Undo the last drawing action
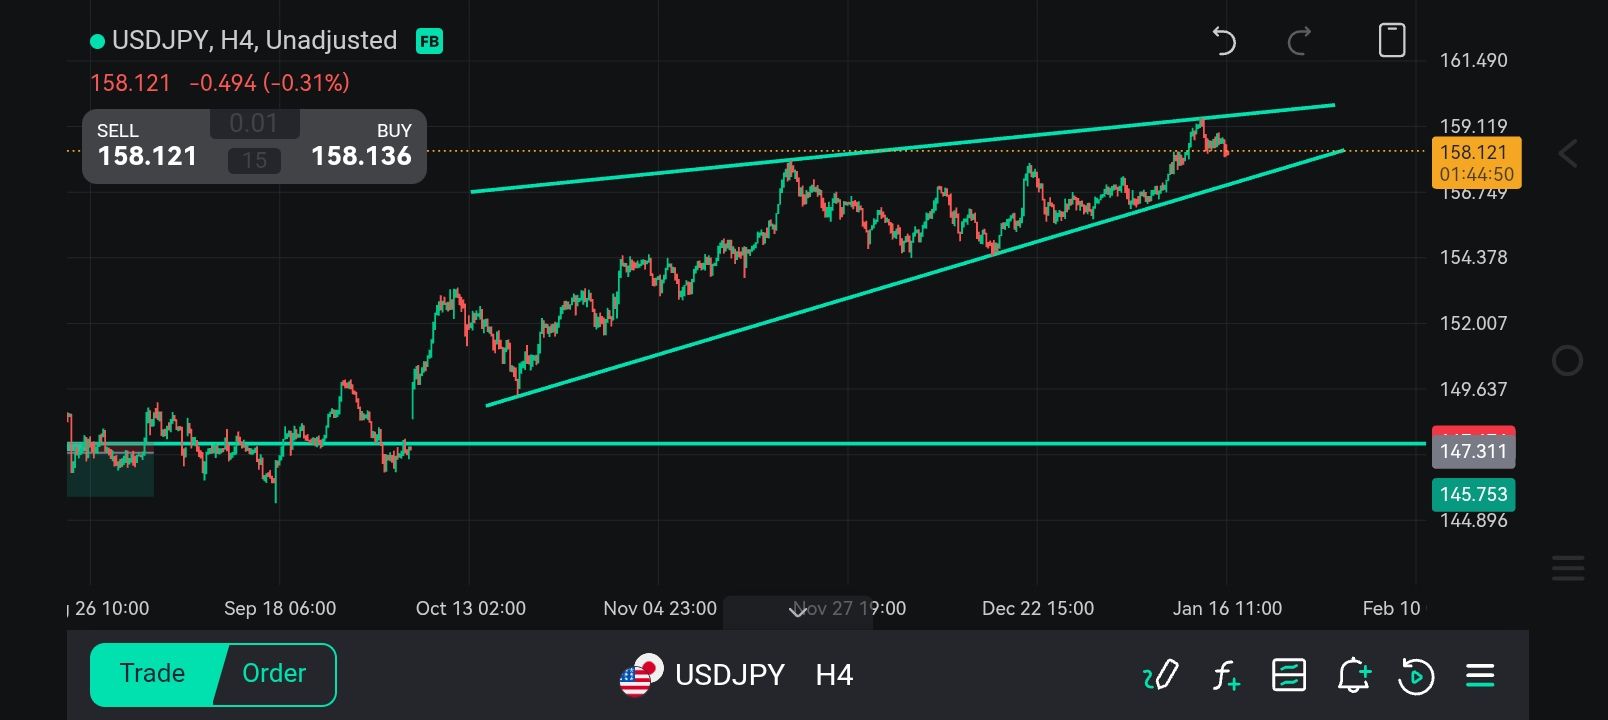Image resolution: width=1608 pixels, height=720 pixels. coord(1224,41)
